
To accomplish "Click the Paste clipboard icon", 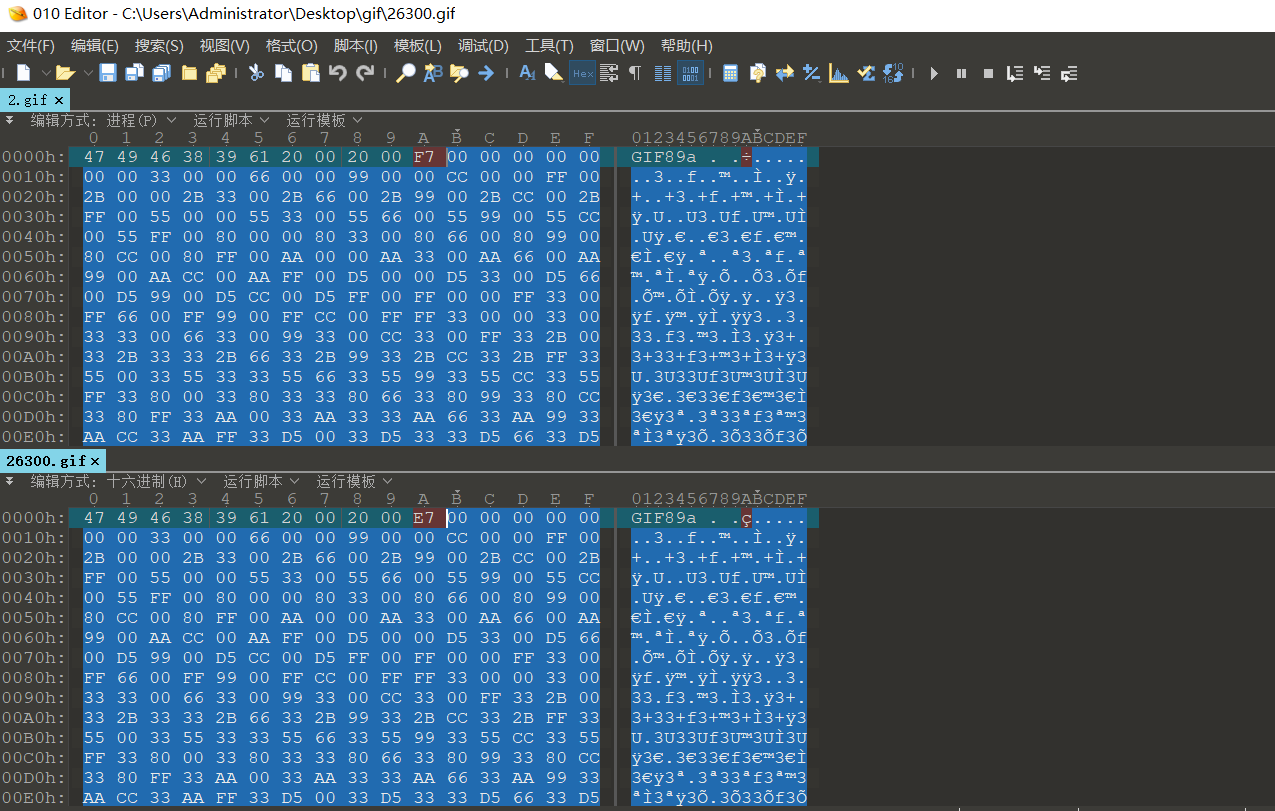I will click(x=310, y=73).
